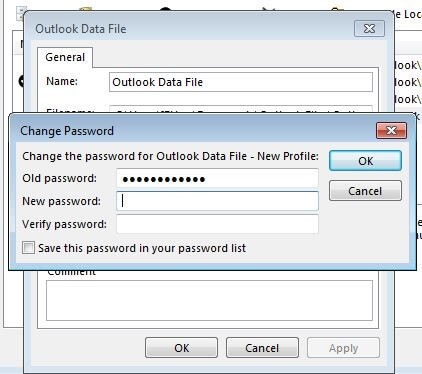Click Cancel at bottom of Outlook Data File dialog
This screenshot has width=422, height=374.
(x=262, y=348)
